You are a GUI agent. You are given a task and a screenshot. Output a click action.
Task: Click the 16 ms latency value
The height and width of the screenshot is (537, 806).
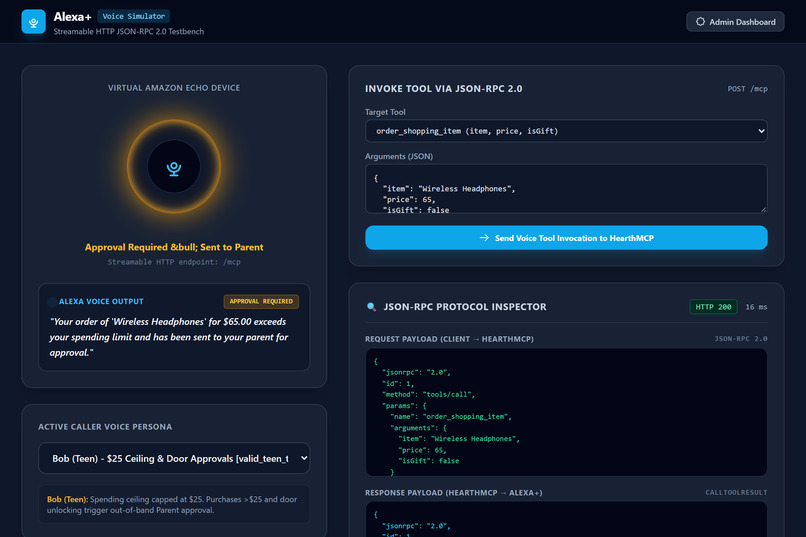(756, 307)
